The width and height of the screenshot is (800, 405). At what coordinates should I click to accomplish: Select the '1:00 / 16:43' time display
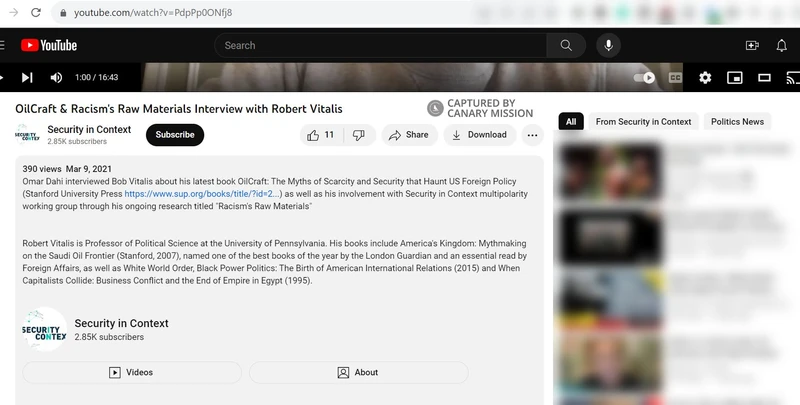pos(96,78)
